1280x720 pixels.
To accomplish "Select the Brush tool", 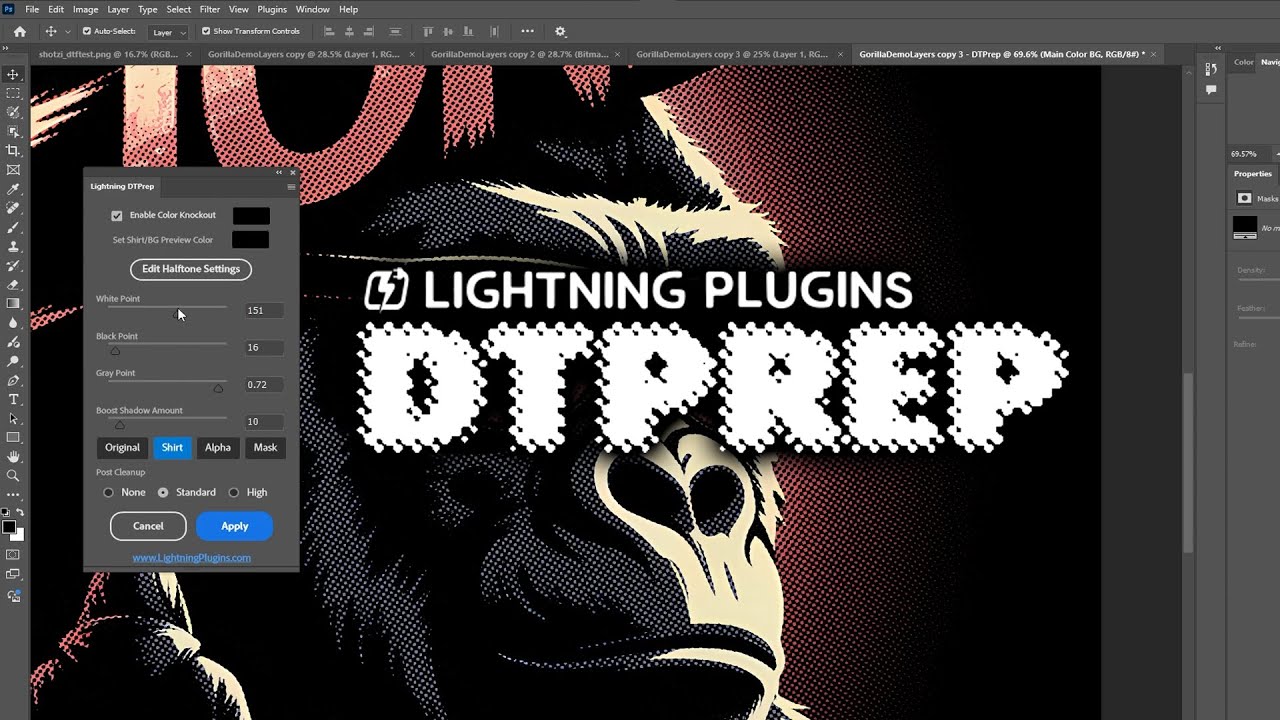I will point(13,227).
